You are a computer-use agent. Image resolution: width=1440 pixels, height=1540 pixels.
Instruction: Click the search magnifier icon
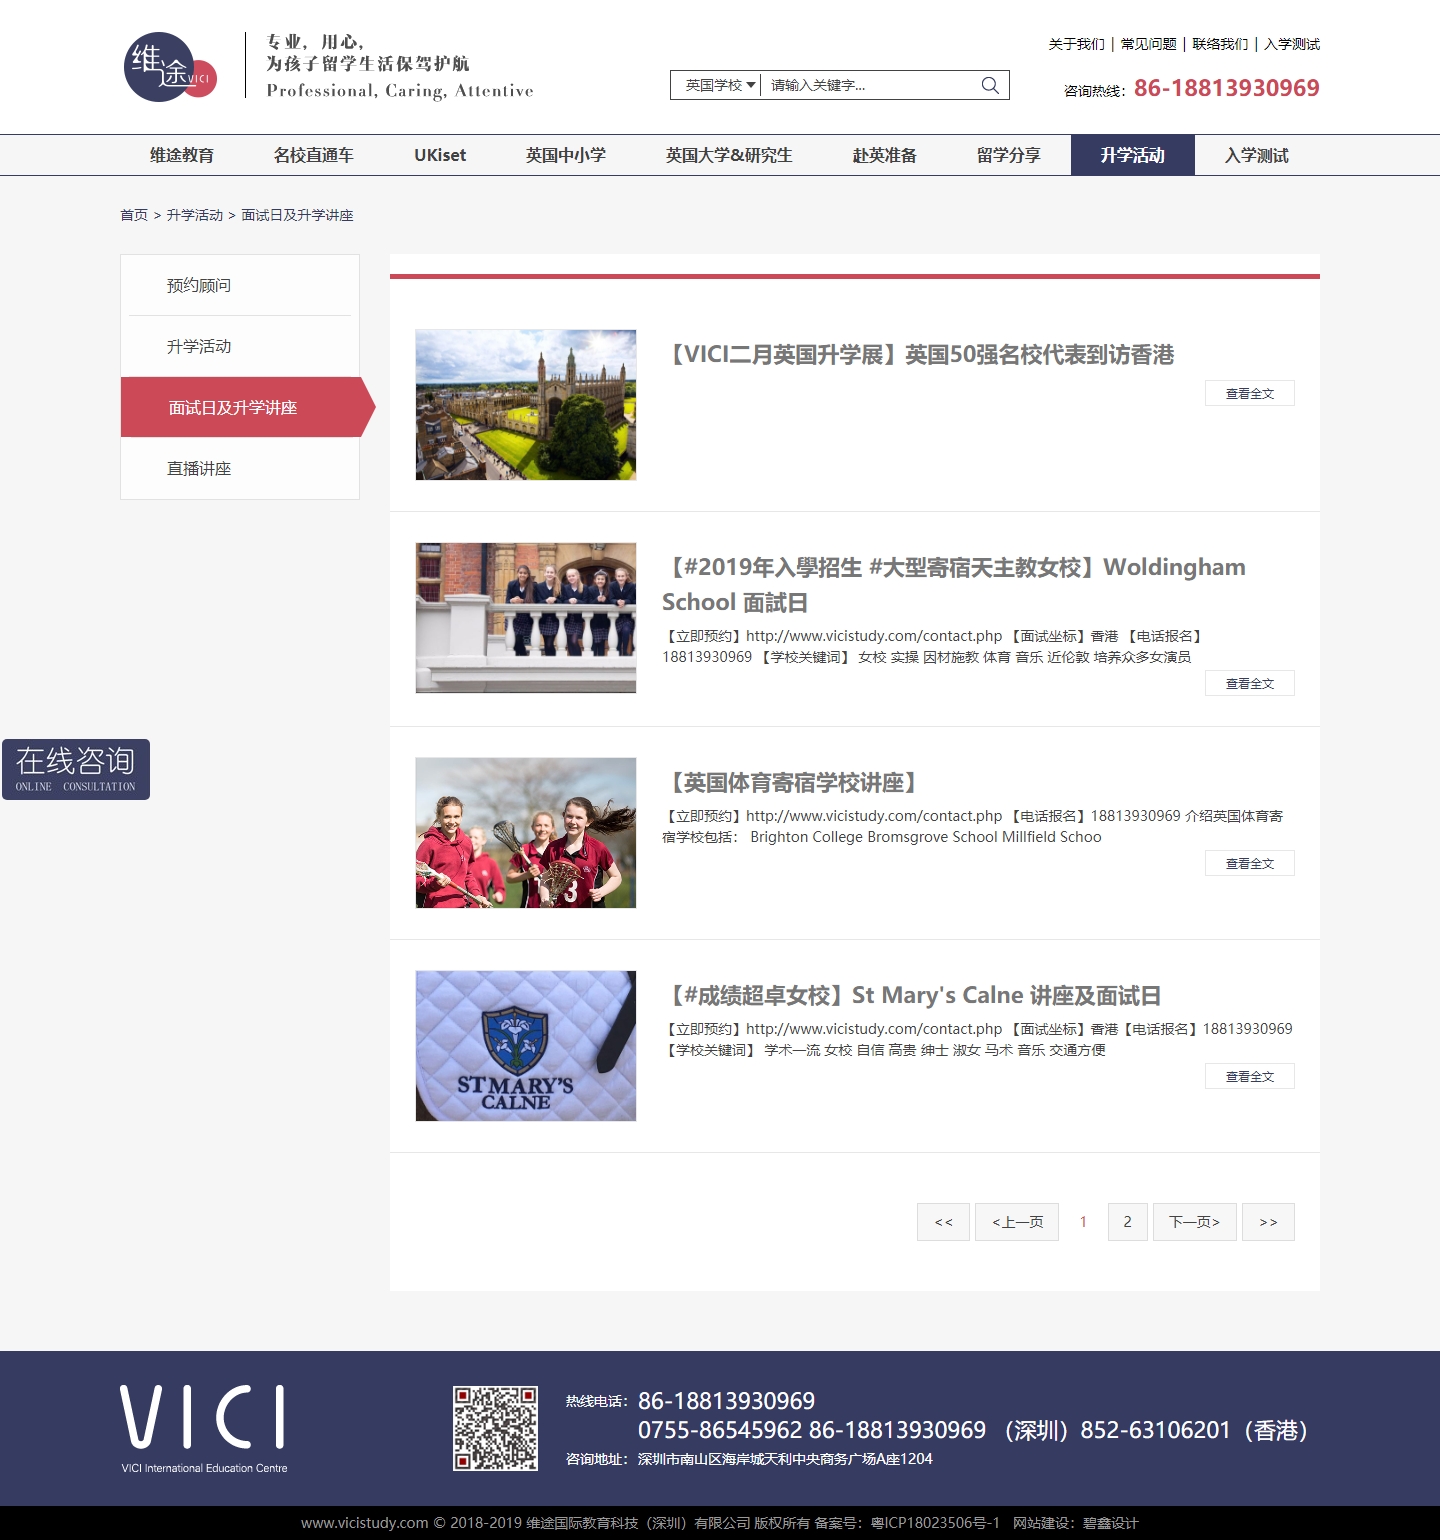coord(989,85)
